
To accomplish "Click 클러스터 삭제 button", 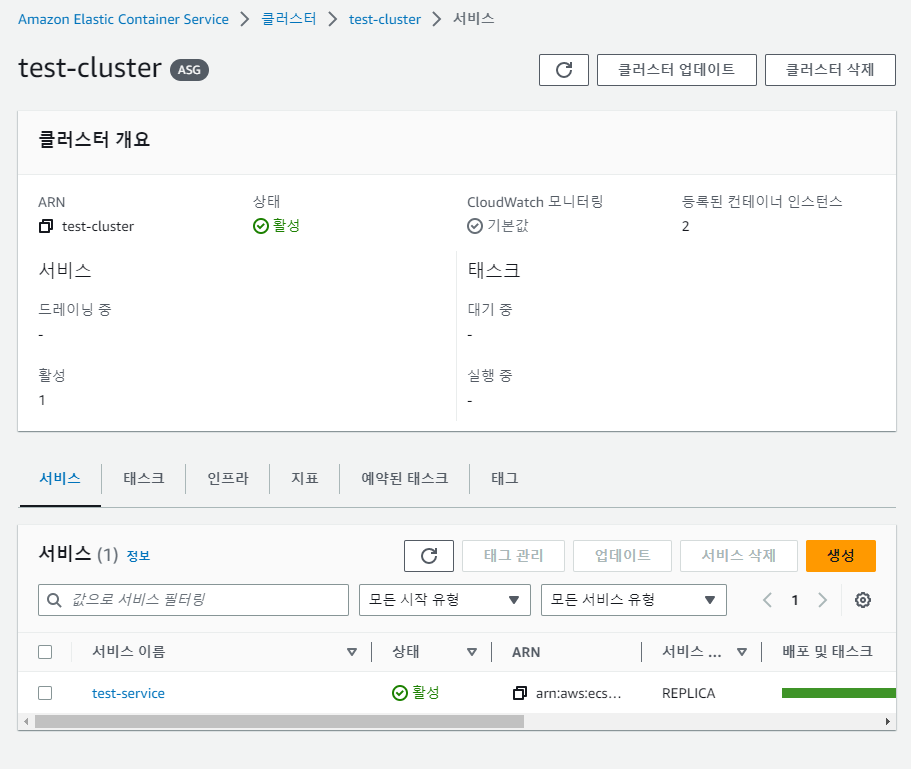I will tap(830, 70).
